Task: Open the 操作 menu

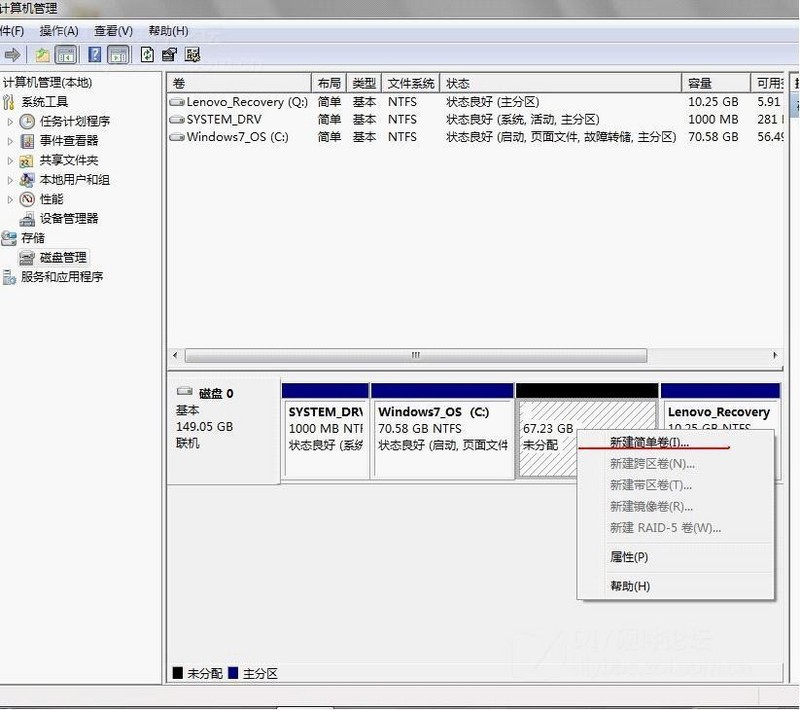Action: (x=60, y=30)
